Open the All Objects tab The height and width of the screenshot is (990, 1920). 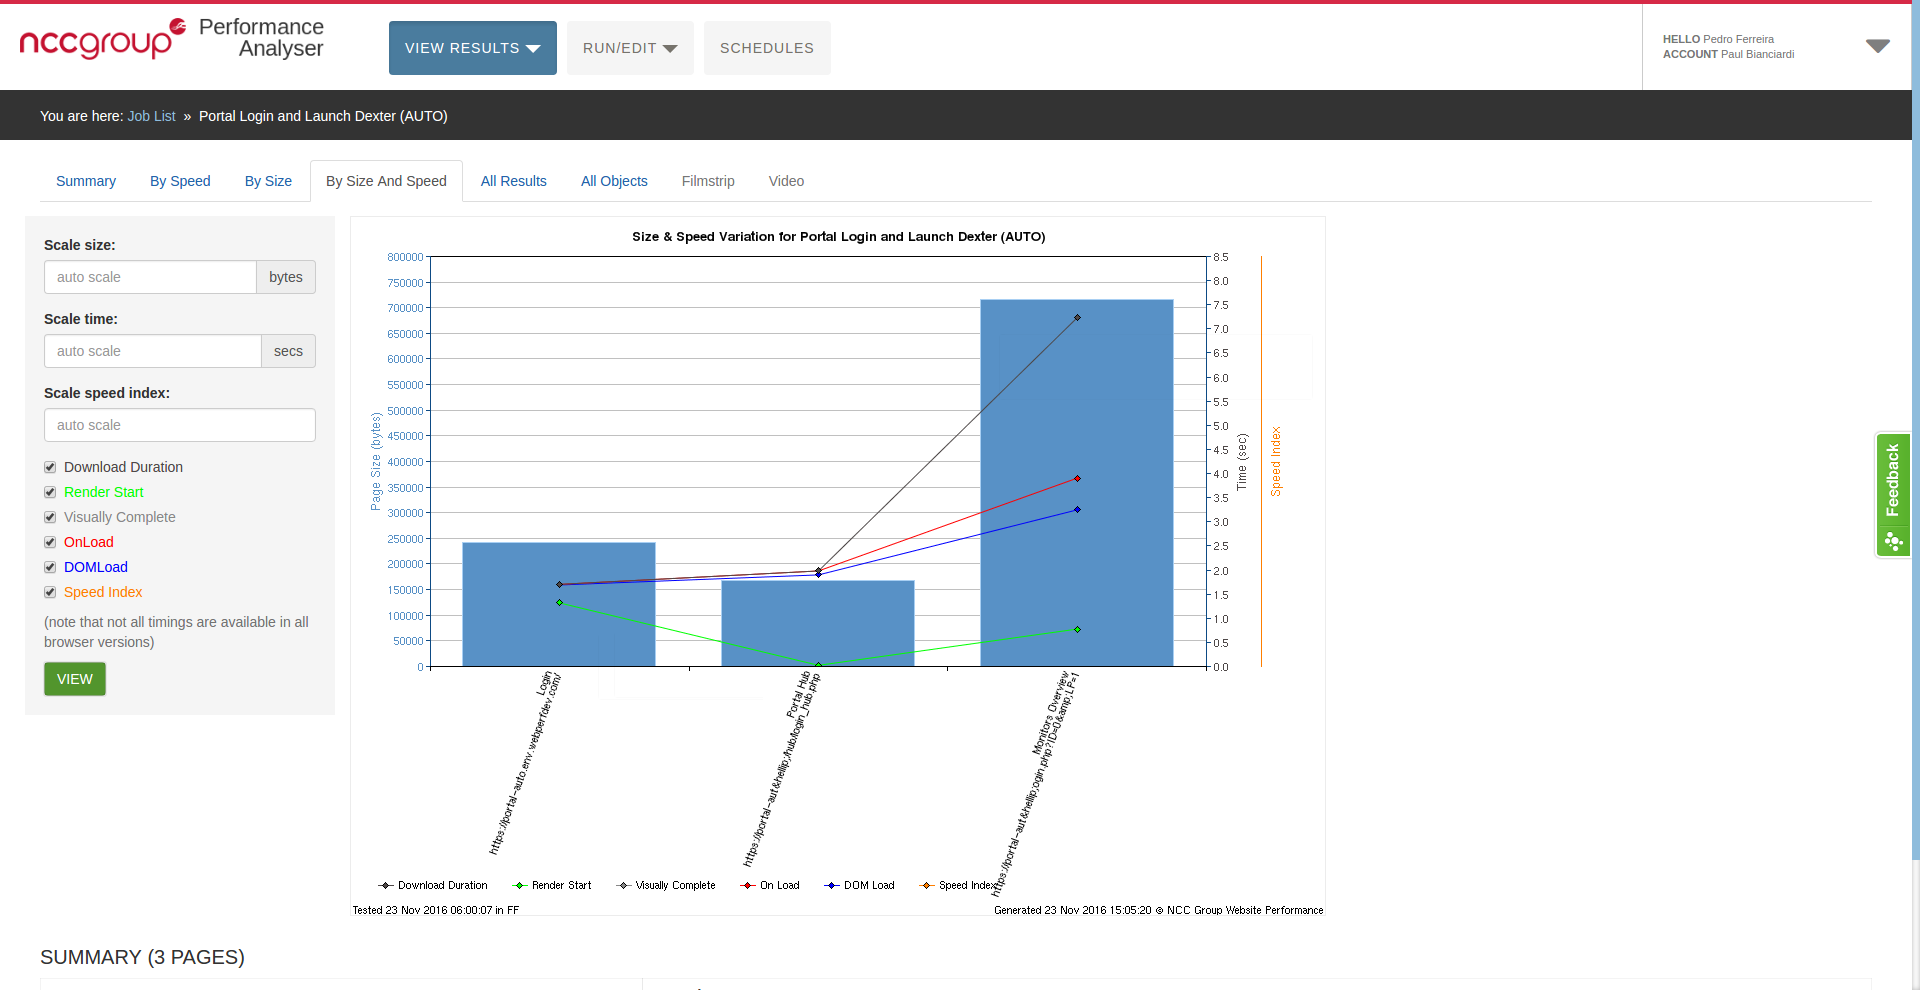click(614, 181)
